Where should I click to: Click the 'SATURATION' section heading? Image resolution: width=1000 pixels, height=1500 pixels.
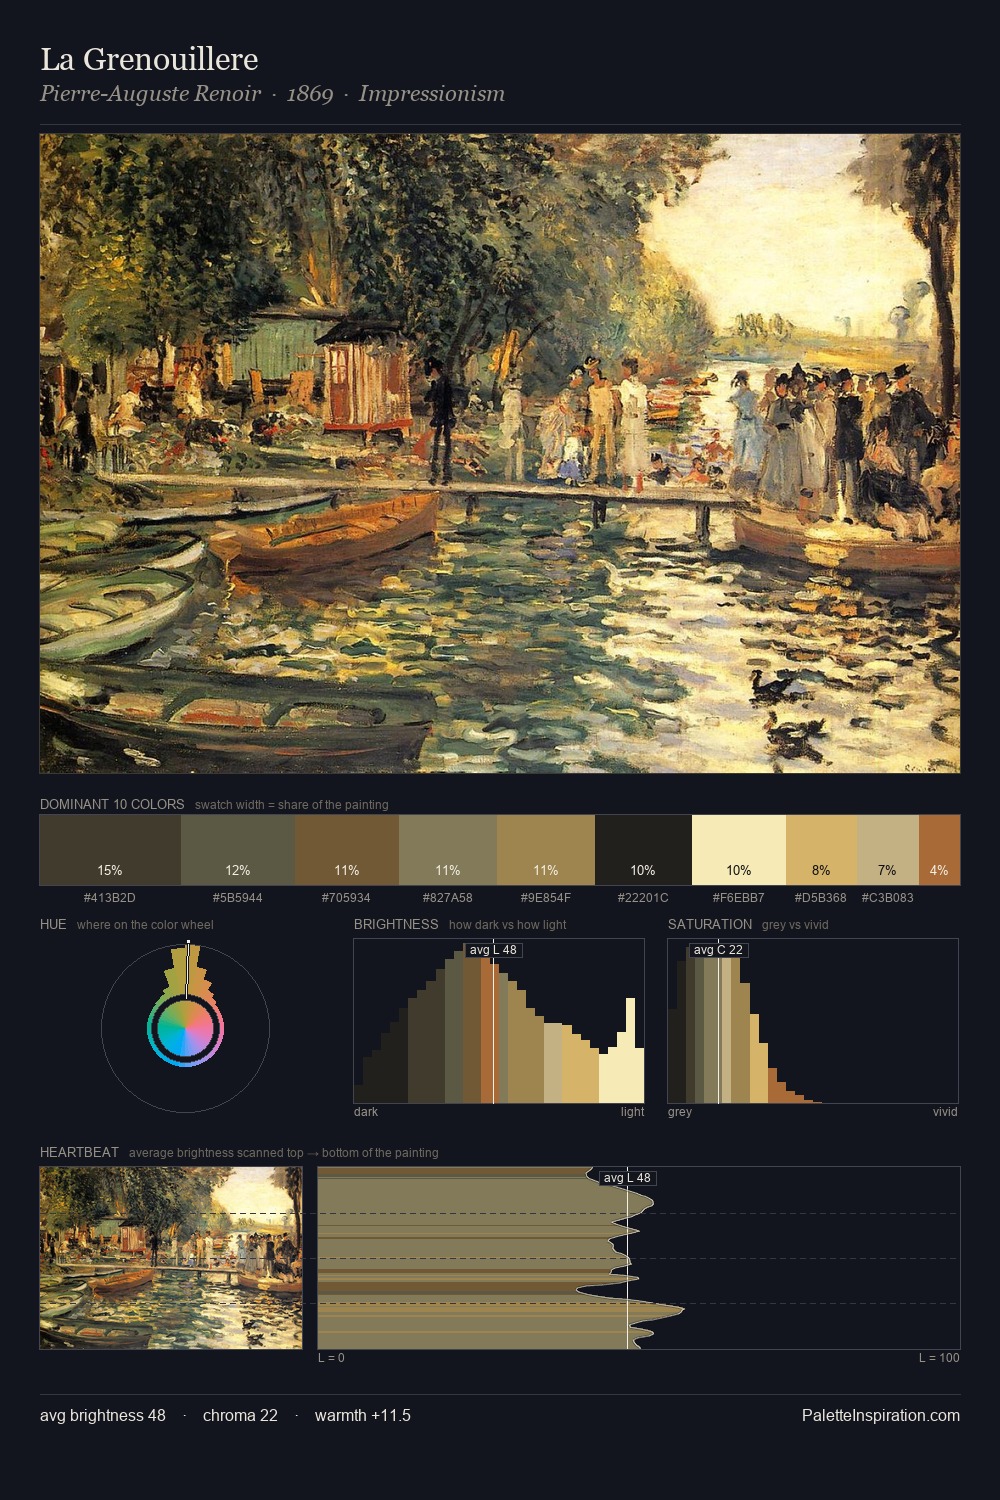click(710, 924)
